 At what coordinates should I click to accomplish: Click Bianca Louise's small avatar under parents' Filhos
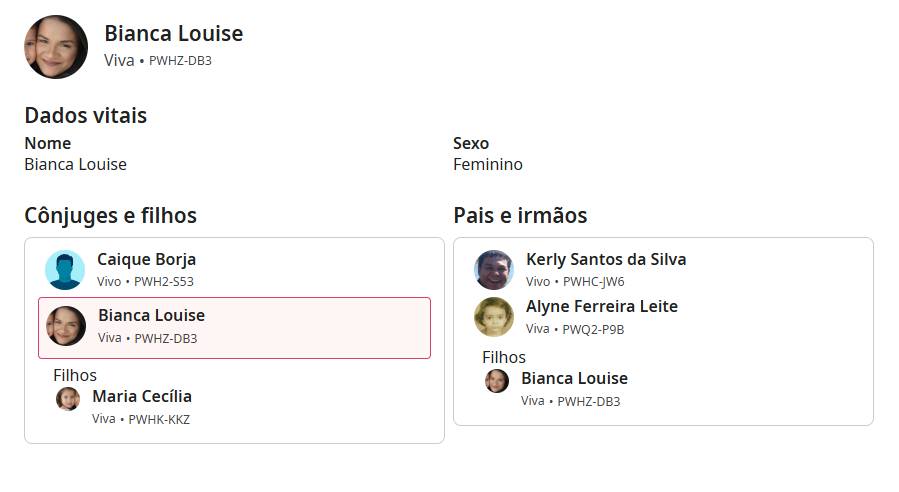tap(497, 381)
